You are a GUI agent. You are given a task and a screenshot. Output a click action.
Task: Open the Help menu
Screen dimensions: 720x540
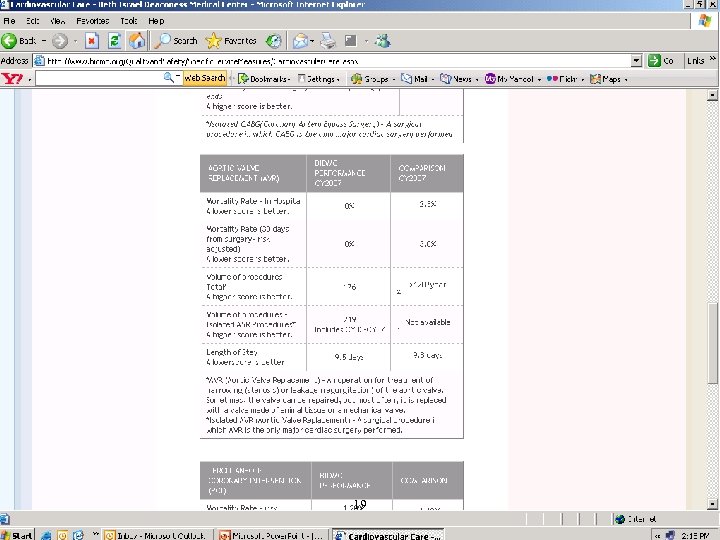(156, 21)
